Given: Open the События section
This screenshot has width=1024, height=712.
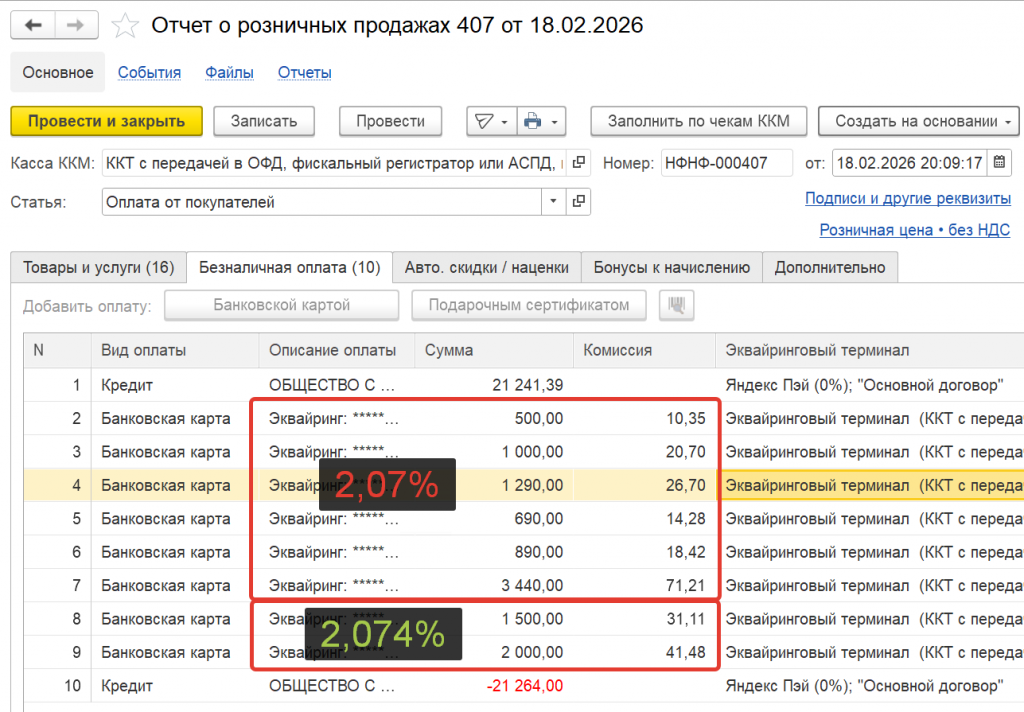Looking at the screenshot, I should coord(149,73).
